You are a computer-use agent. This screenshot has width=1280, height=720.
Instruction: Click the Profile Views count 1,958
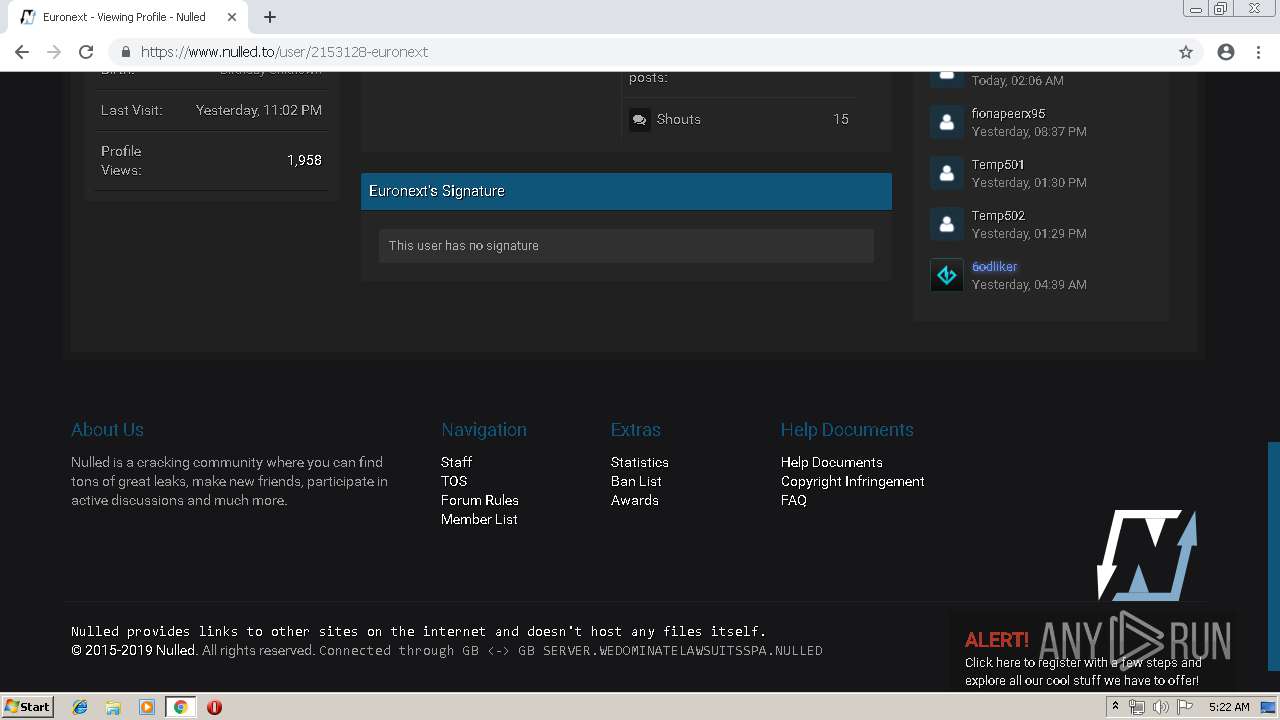304,160
